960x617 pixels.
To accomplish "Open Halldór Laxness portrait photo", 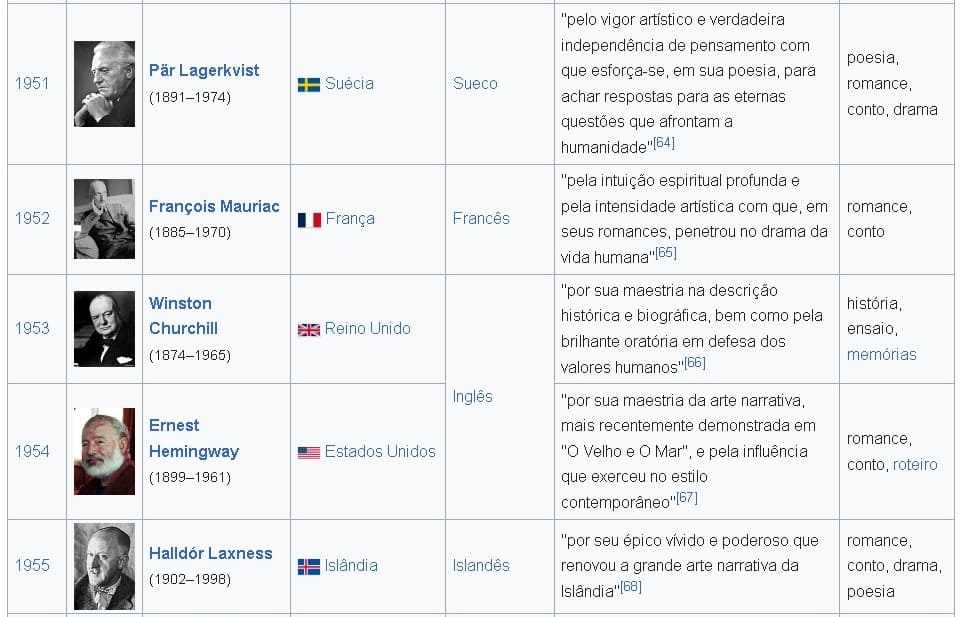I will (104, 566).
